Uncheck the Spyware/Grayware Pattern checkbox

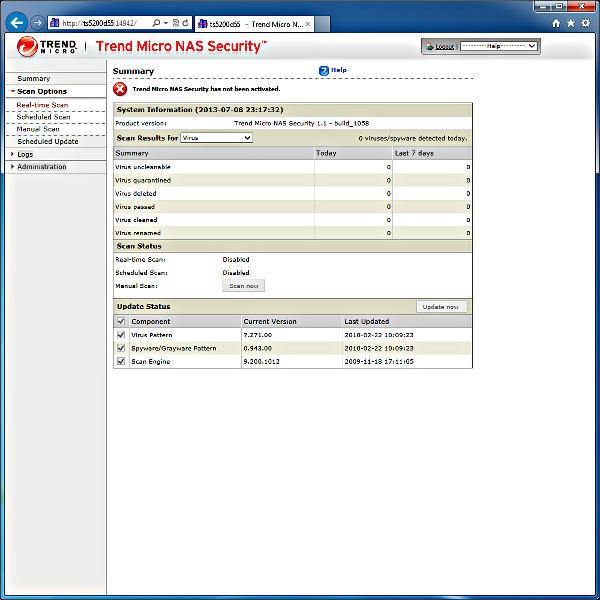pyautogui.click(x=121, y=348)
